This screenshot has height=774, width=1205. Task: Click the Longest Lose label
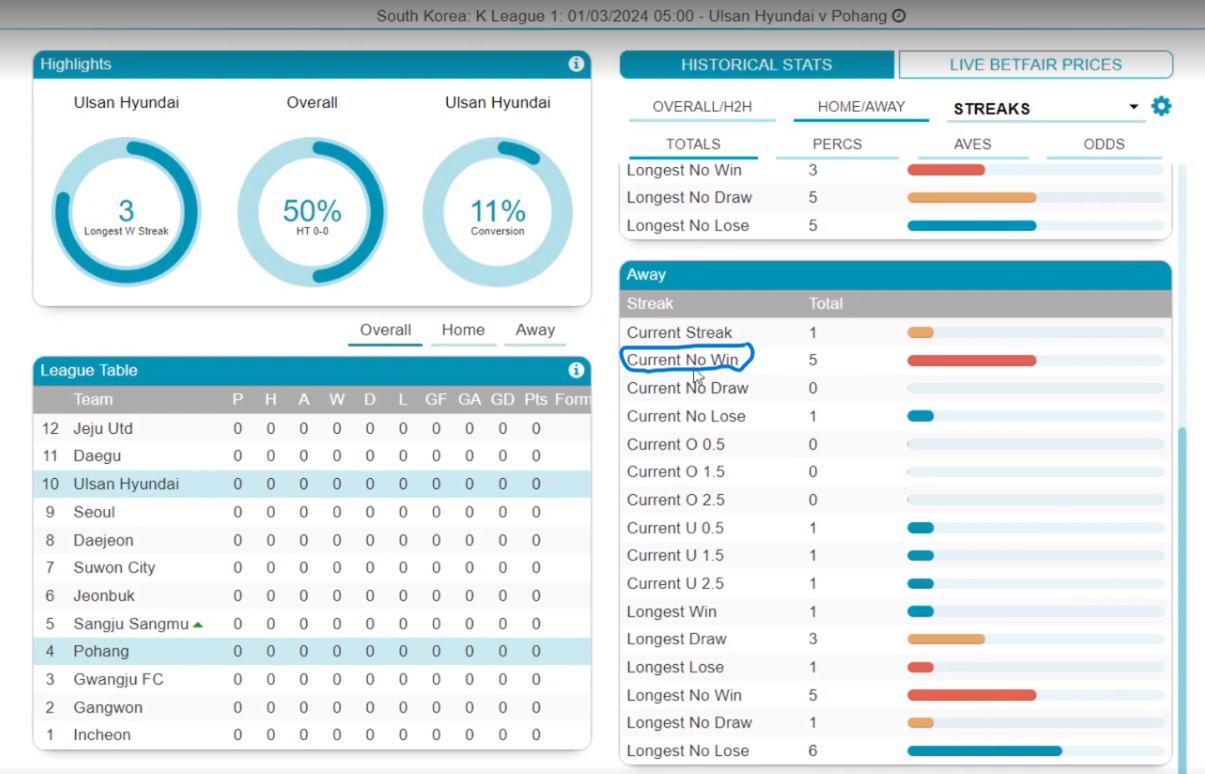675,667
